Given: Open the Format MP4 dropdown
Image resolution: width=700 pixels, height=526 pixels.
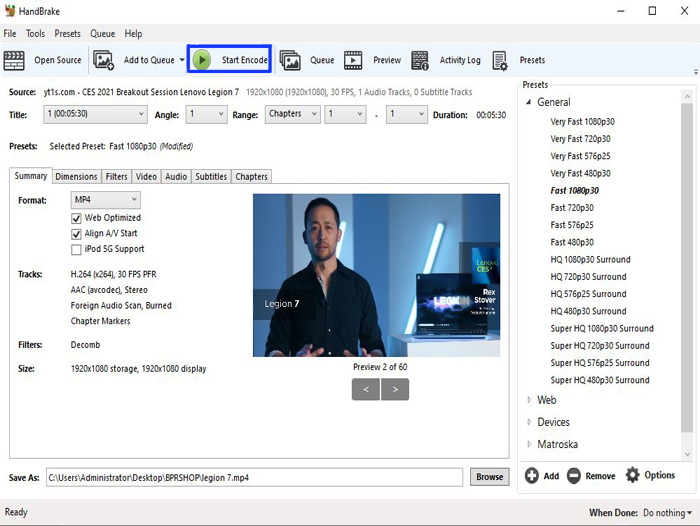Looking at the screenshot, I should click(x=105, y=200).
